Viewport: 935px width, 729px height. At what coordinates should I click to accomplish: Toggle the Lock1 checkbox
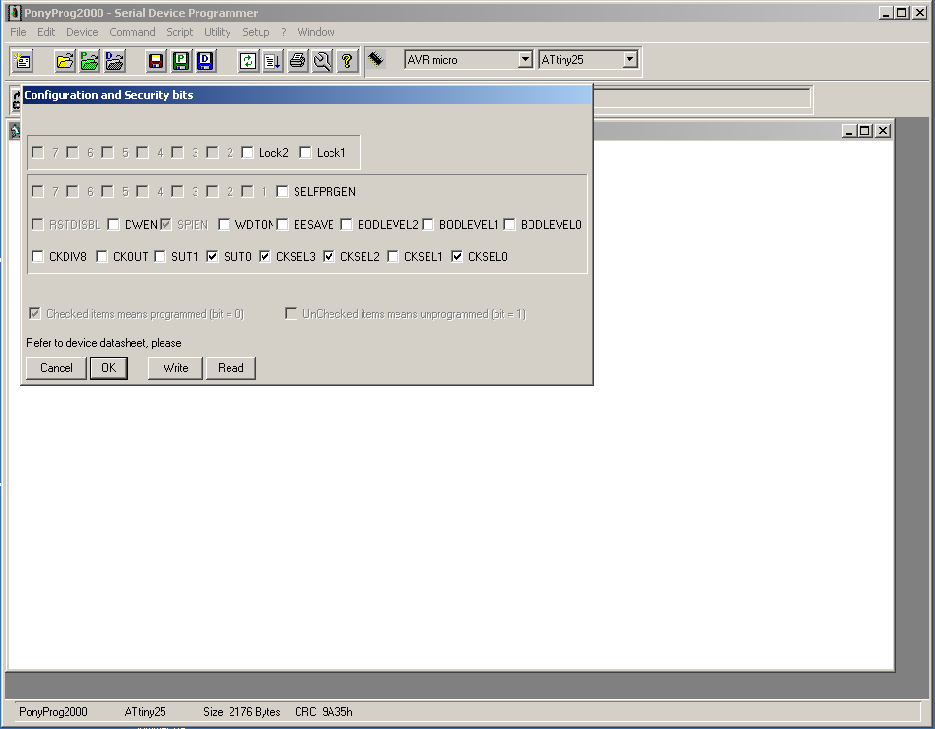click(x=305, y=153)
